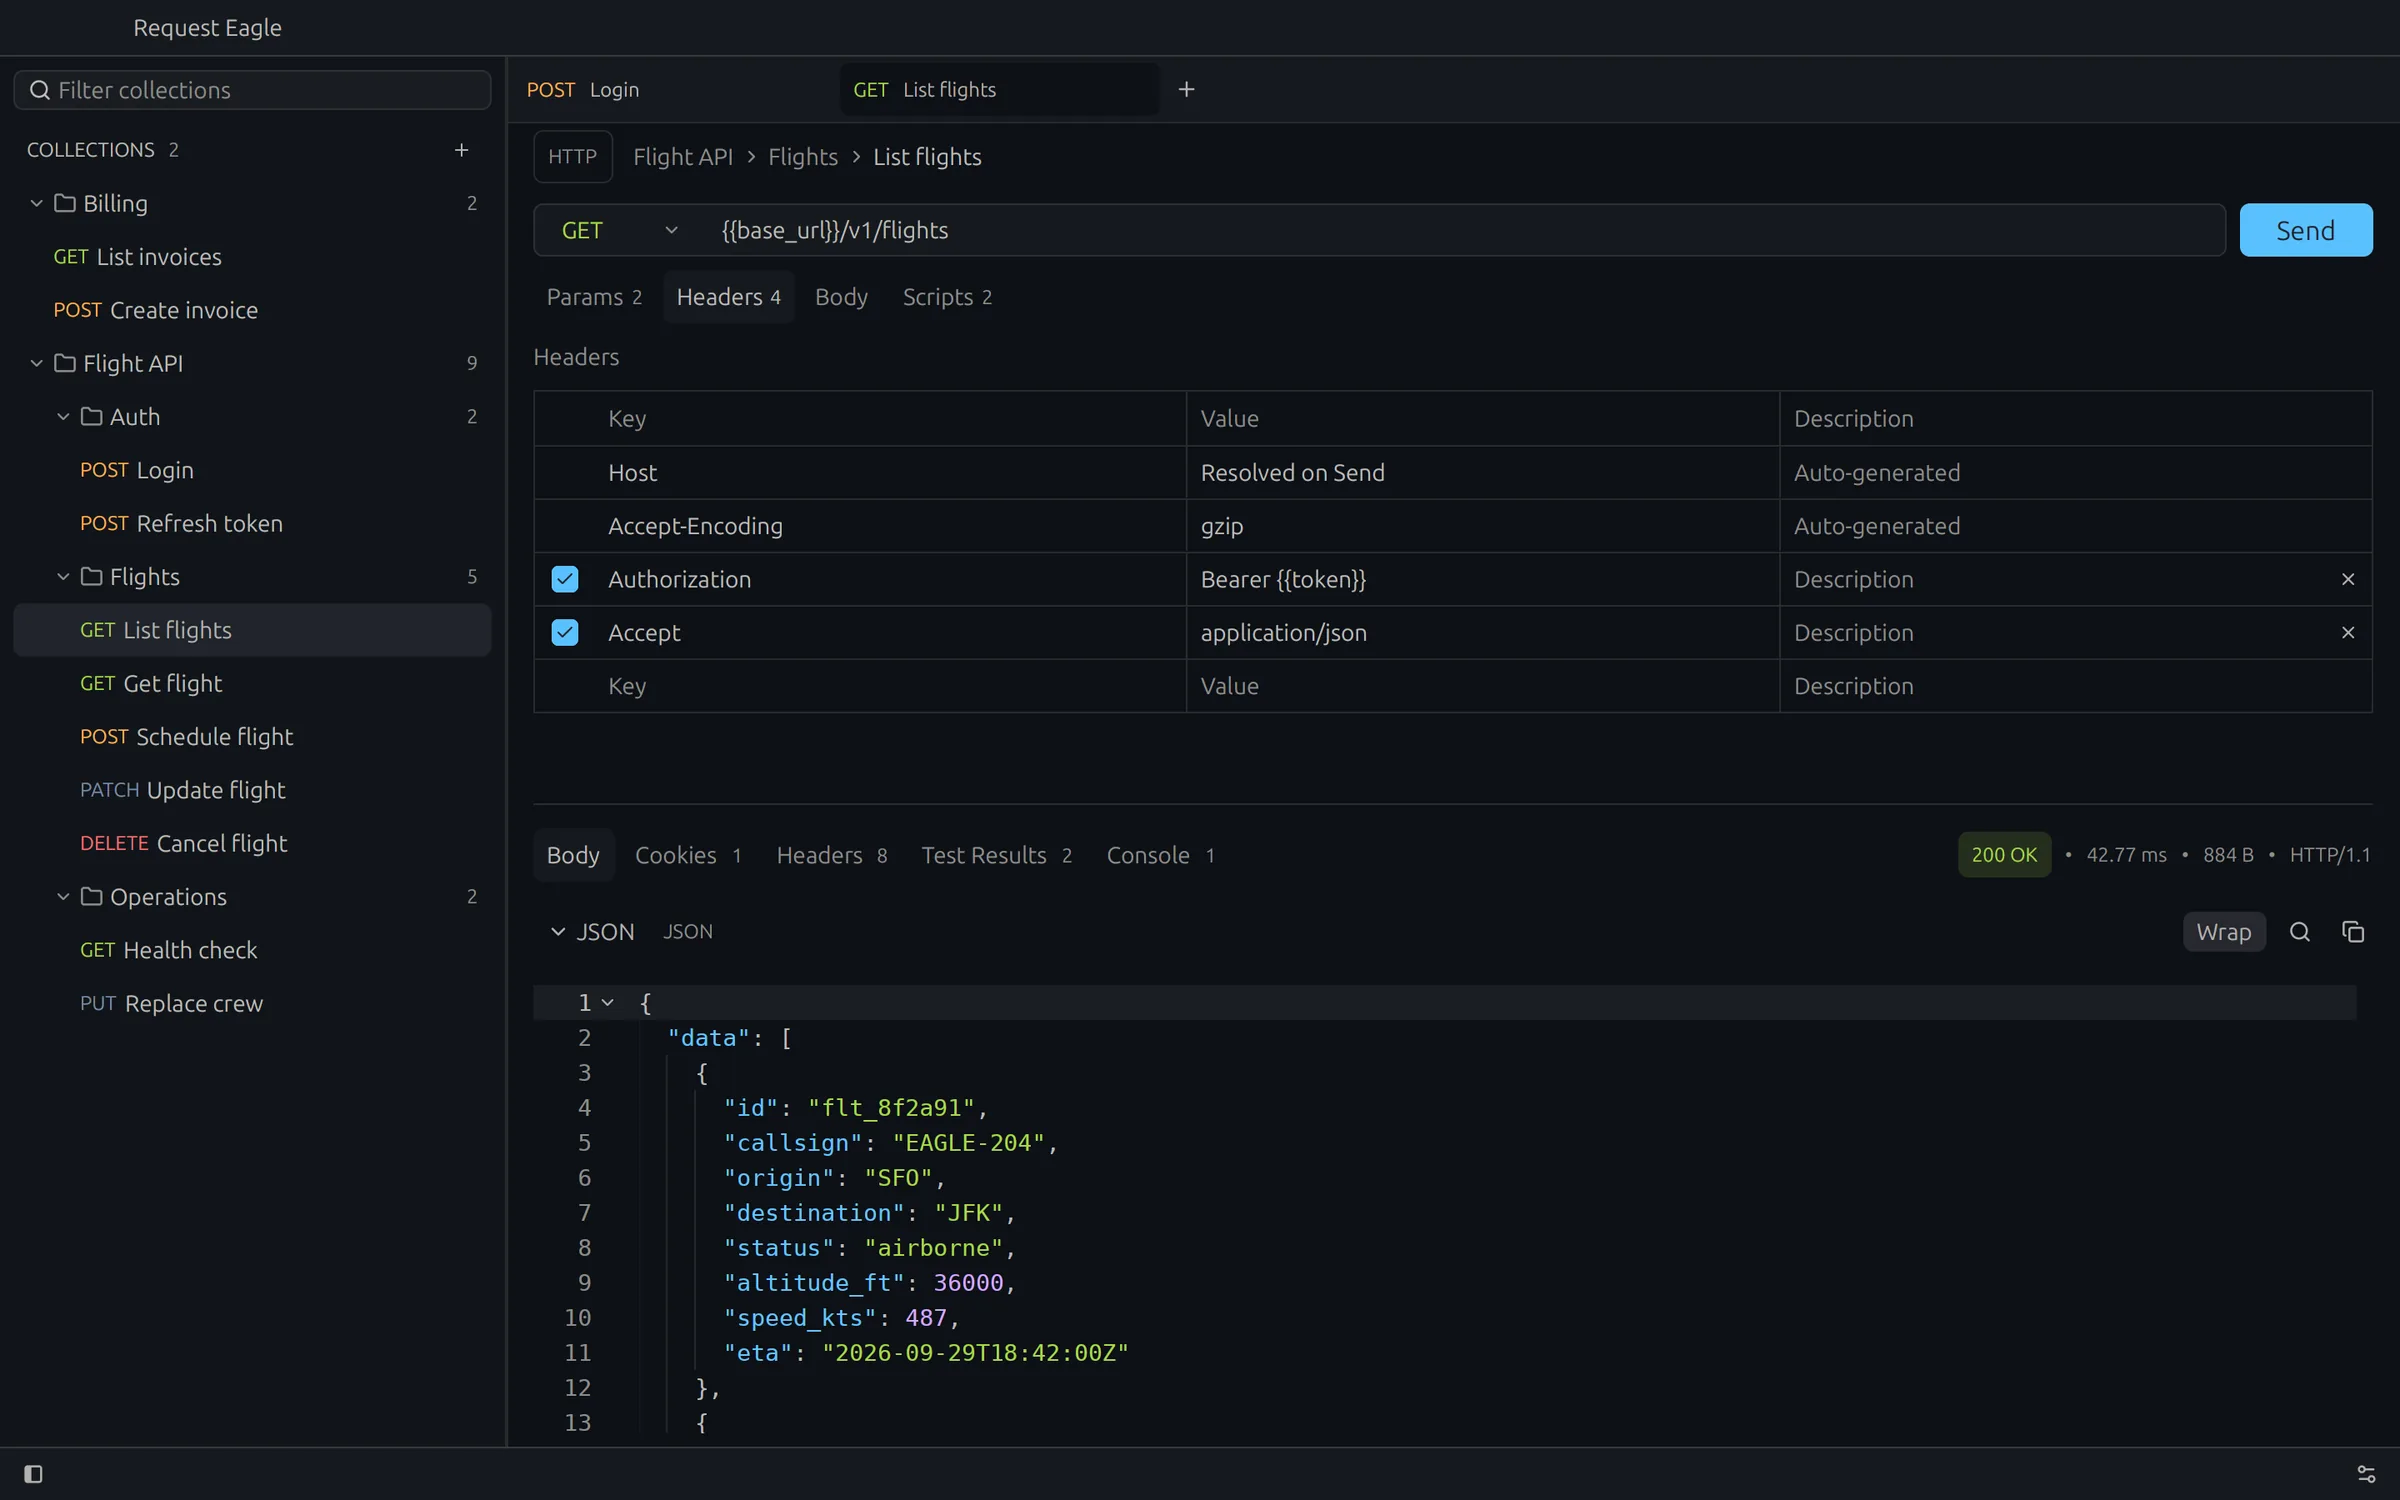Open PUT Replace crew request
The width and height of the screenshot is (2400, 1500).
click(x=252, y=1004)
